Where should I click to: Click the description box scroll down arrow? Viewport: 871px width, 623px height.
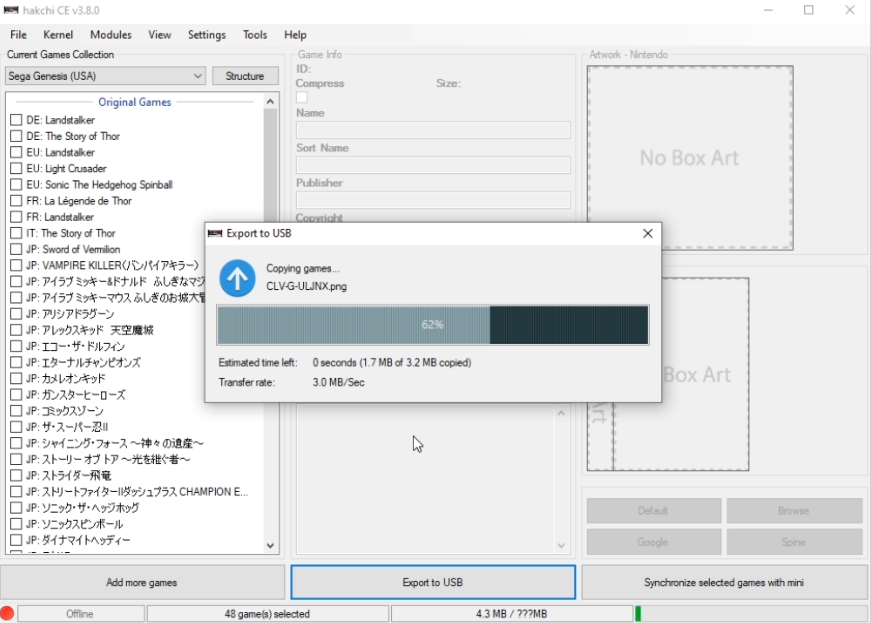pyautogui.click(x=561, y=546)
